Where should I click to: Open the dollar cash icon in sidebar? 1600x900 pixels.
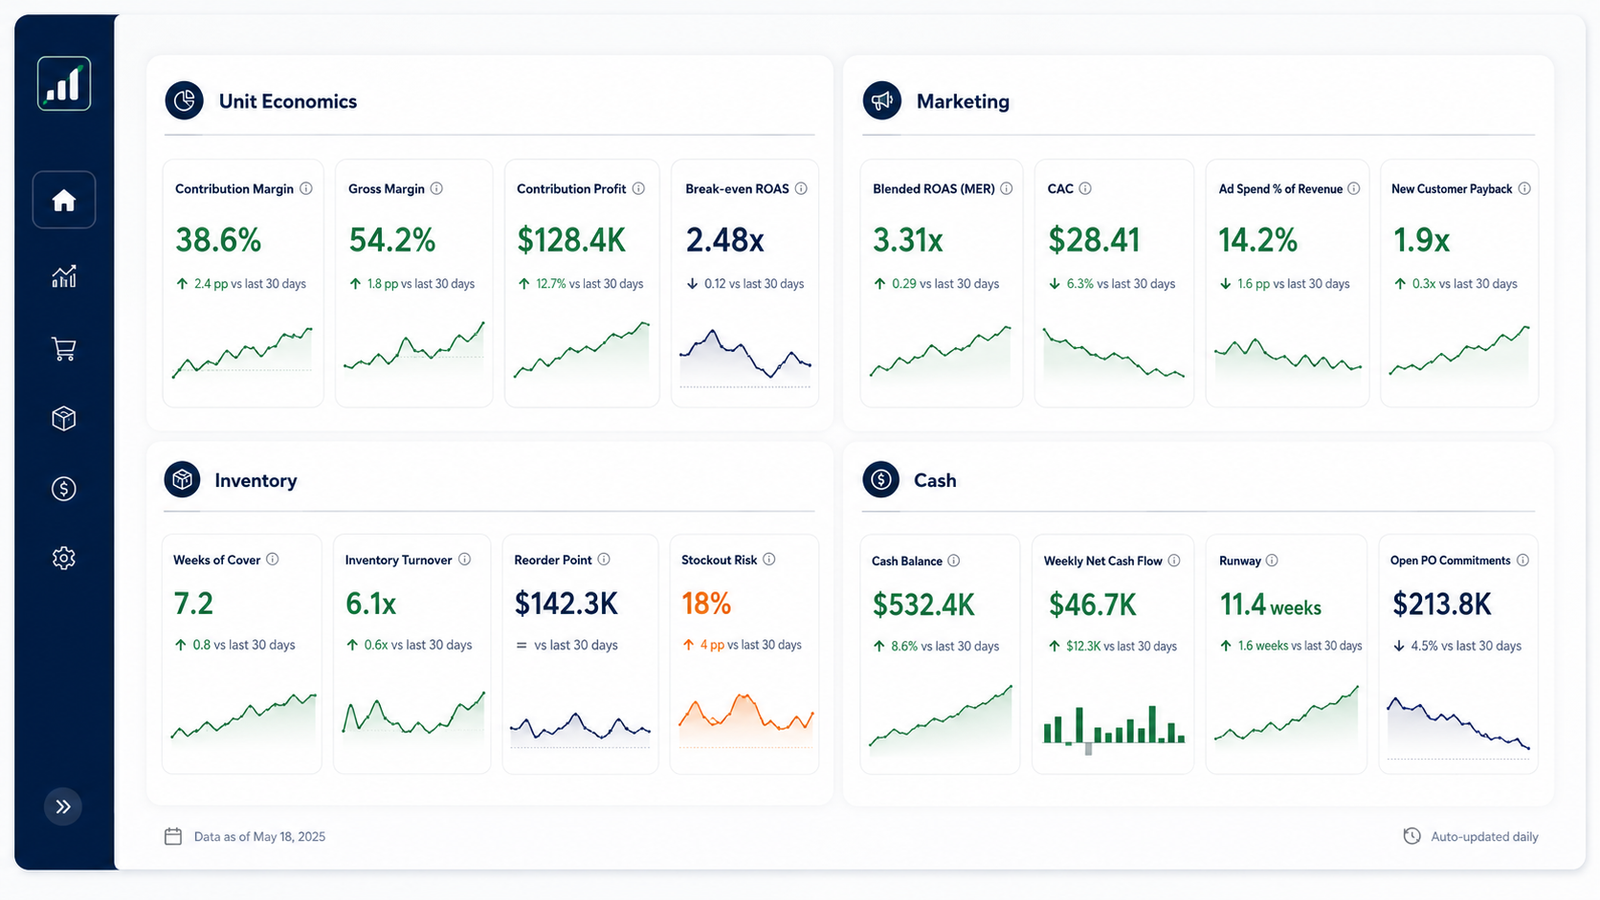(64, 488)
